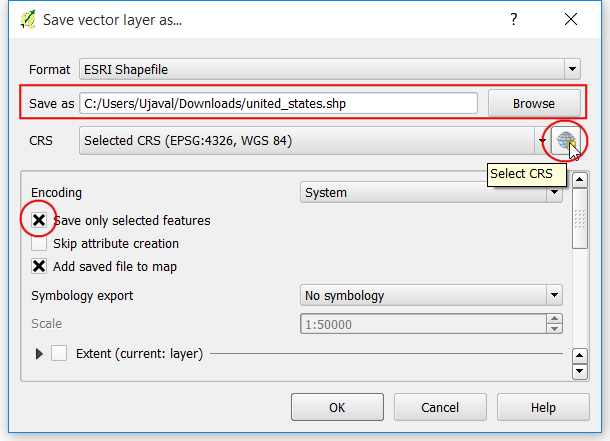This screenshot has width=610, height=441.
Task: Click the Browse button
Action: click(534, 103)
